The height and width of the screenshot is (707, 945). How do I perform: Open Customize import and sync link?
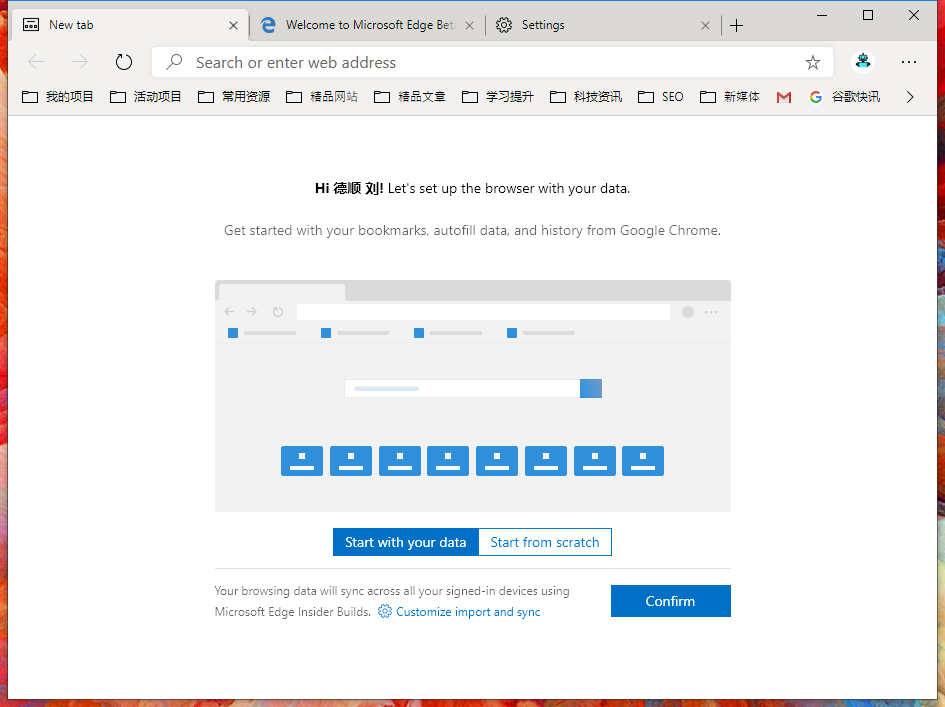click(459, 612)
